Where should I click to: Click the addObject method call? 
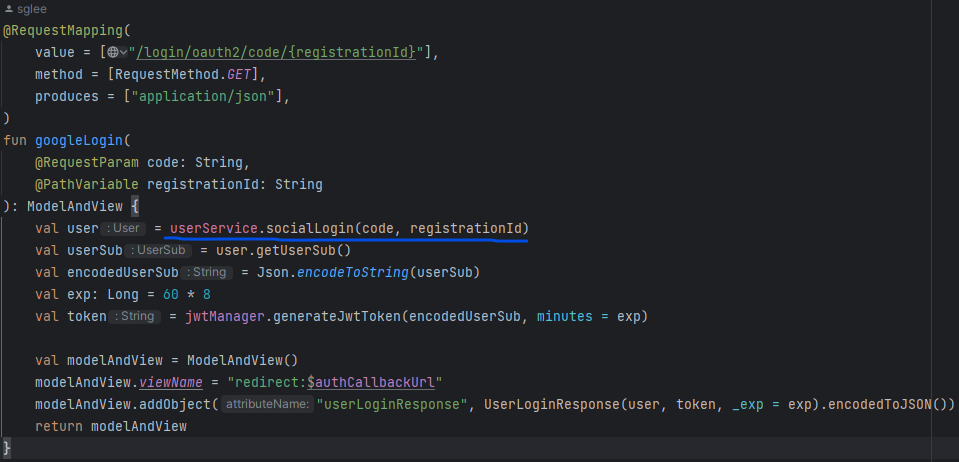(175, 405)
